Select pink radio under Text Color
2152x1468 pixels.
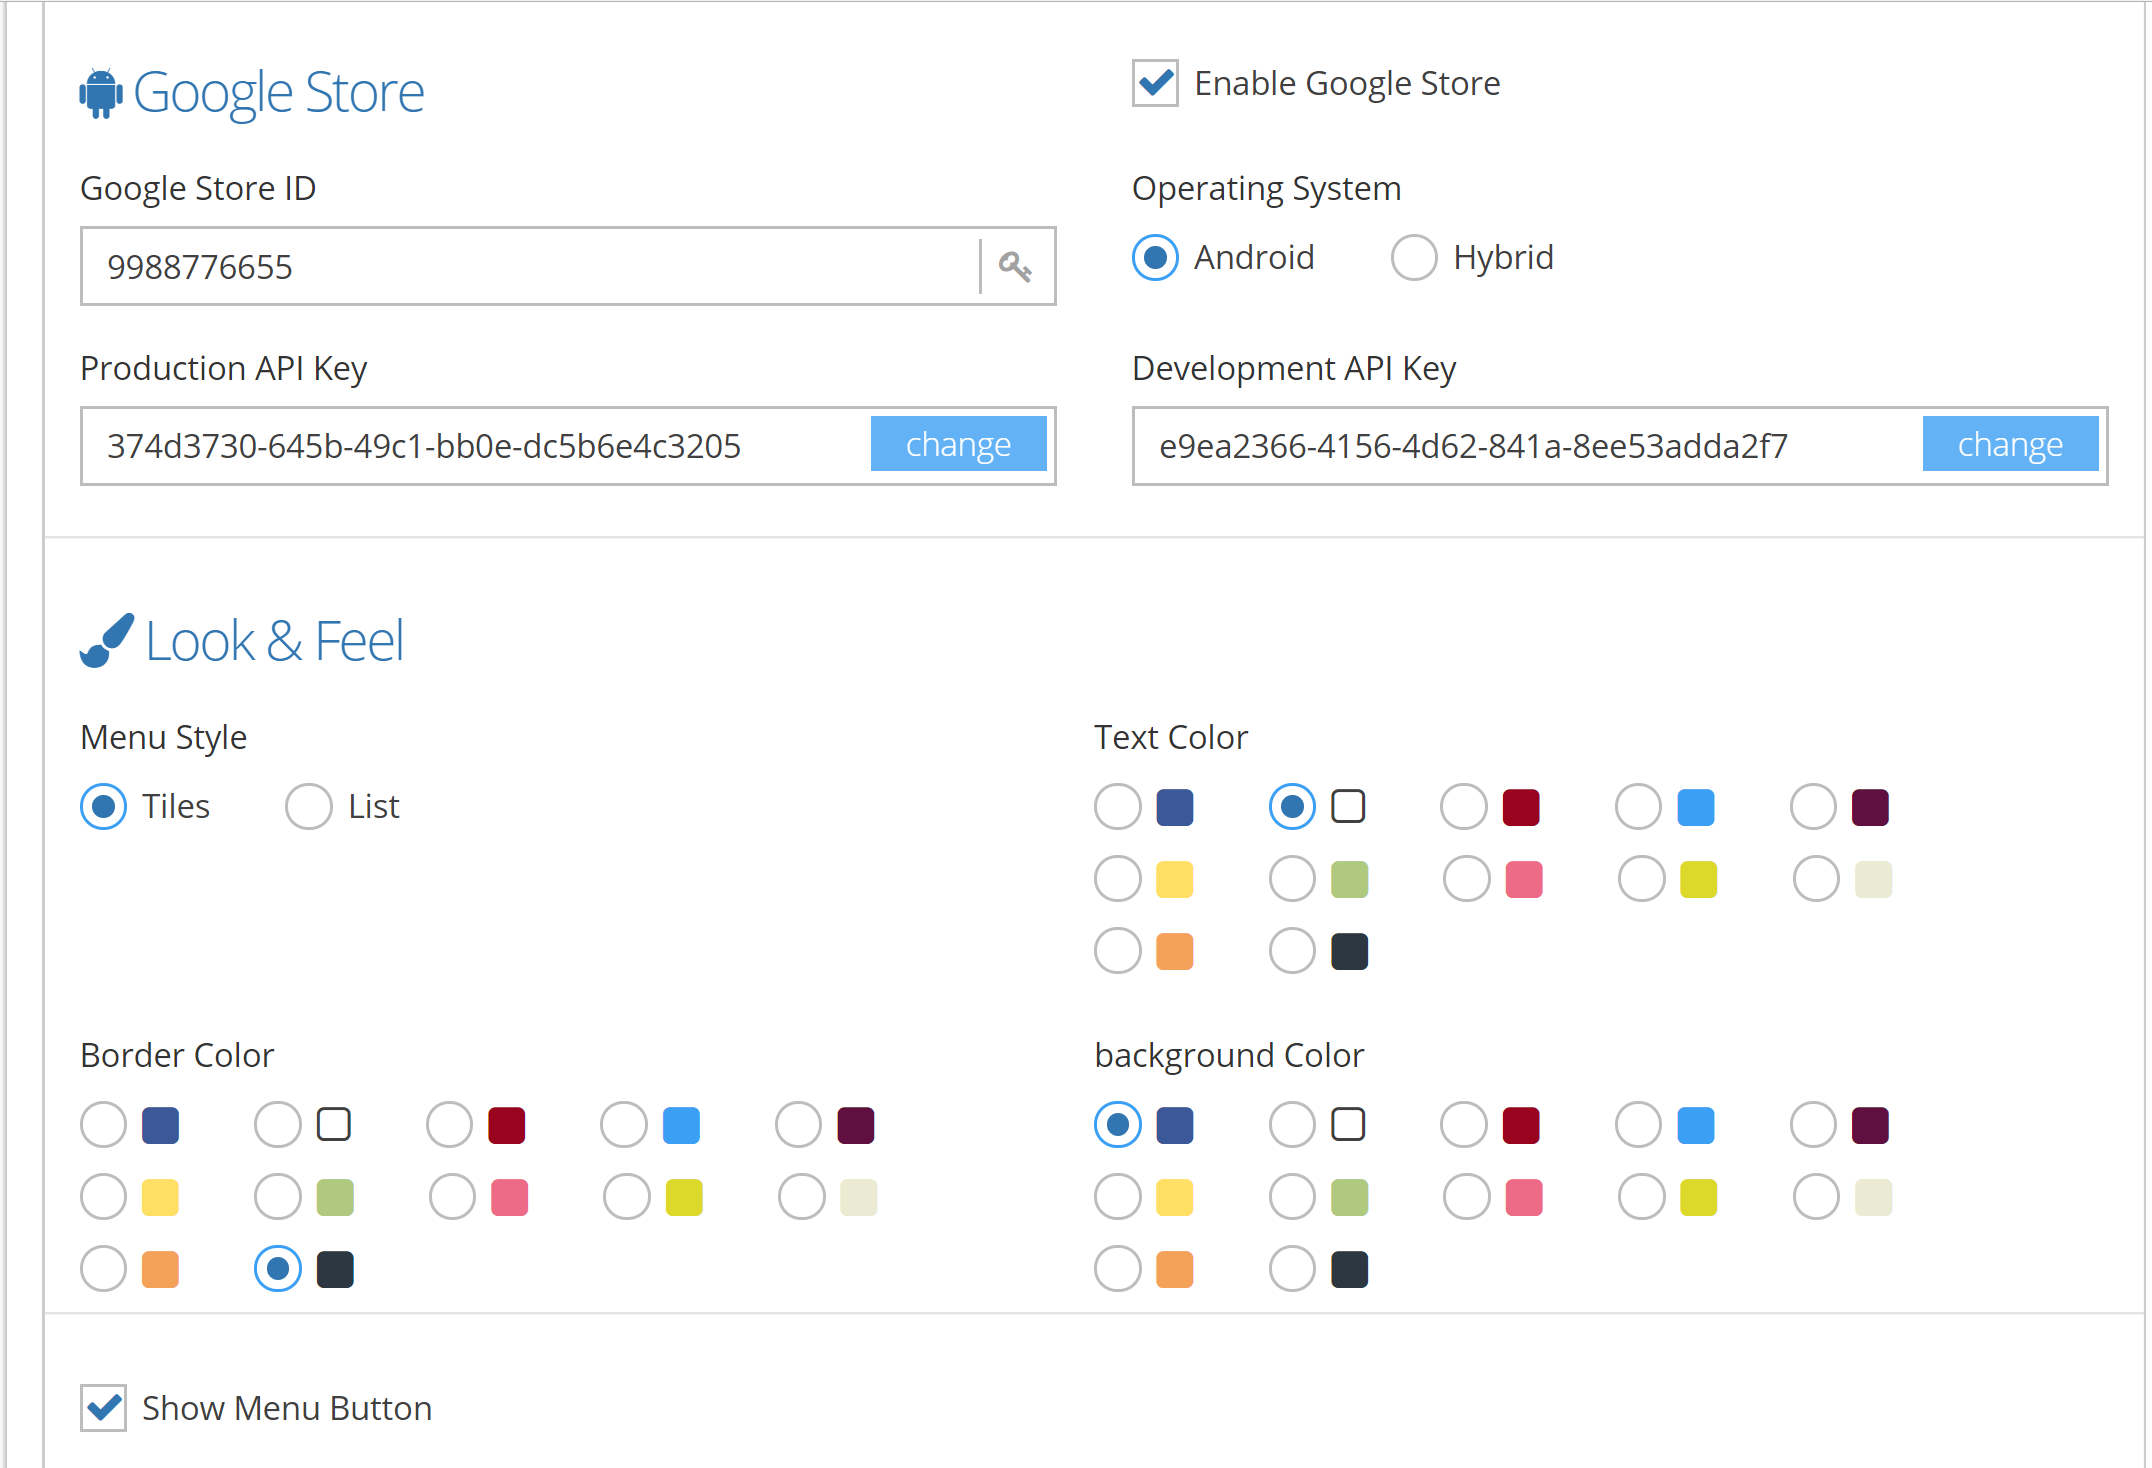tap(1466, 879)
